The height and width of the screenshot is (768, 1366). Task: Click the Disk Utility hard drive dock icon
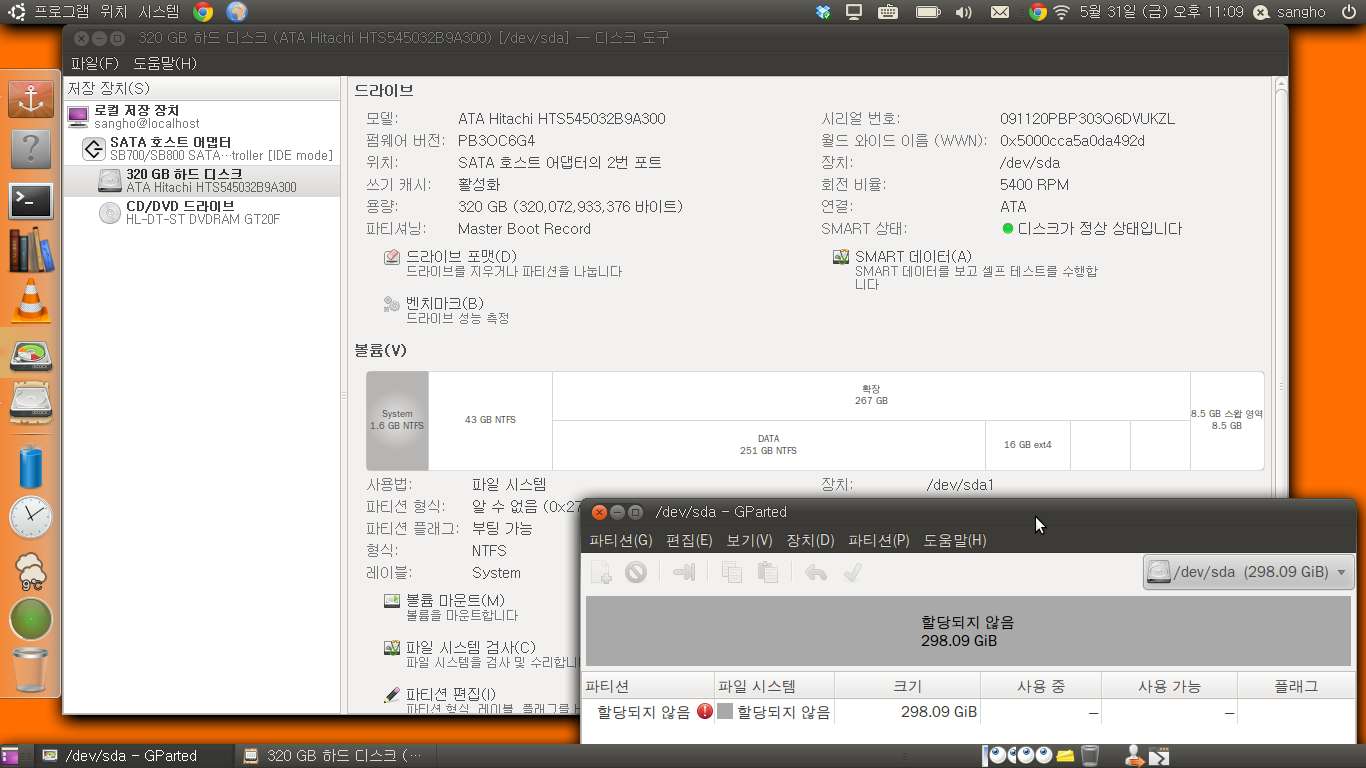click(31, 403)
